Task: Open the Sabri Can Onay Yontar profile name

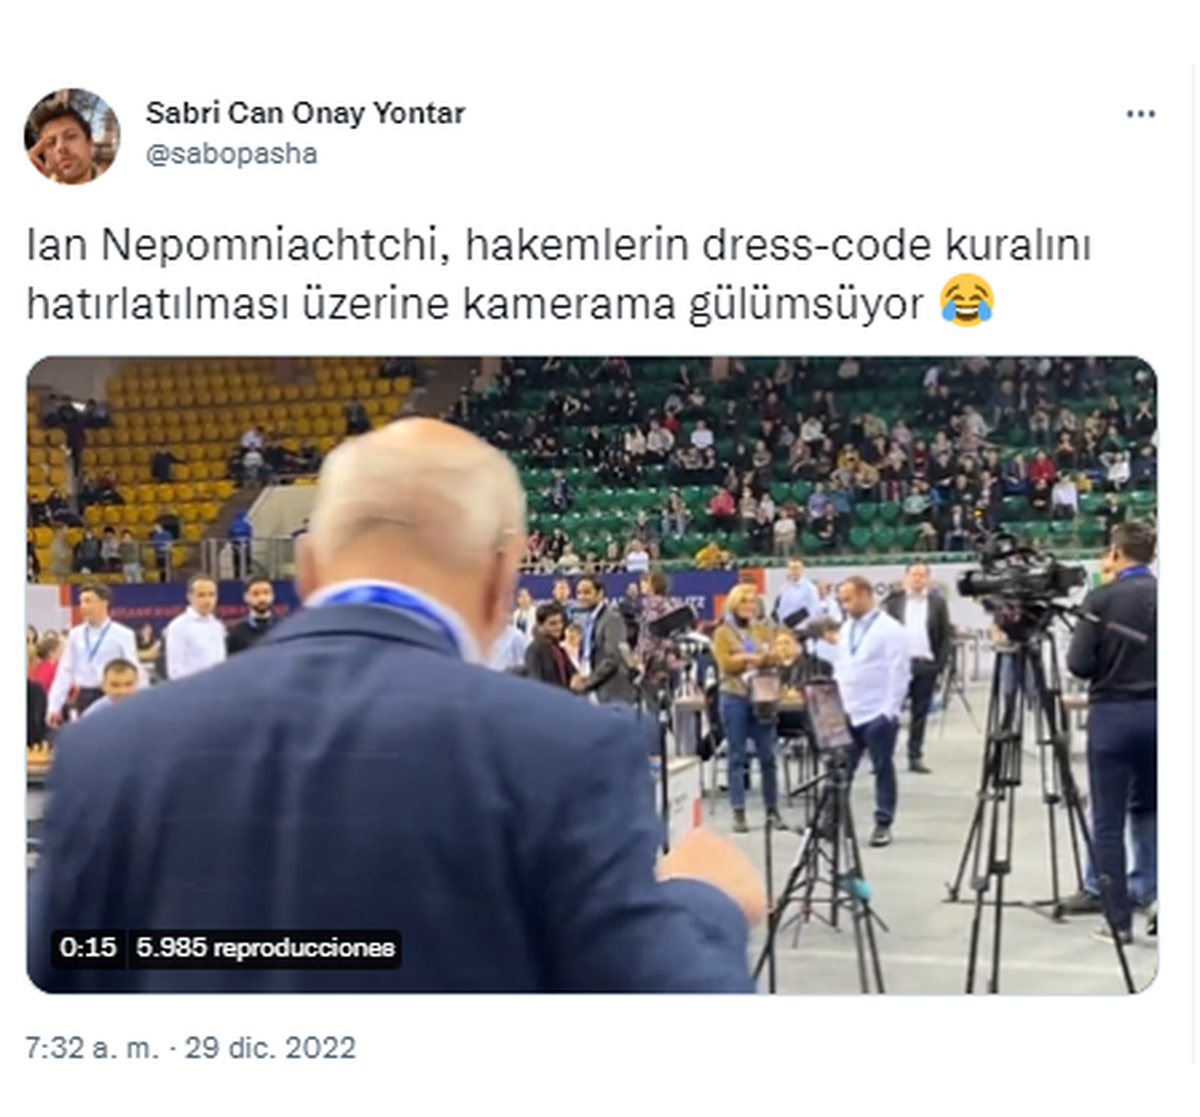Action: [305, 113]
